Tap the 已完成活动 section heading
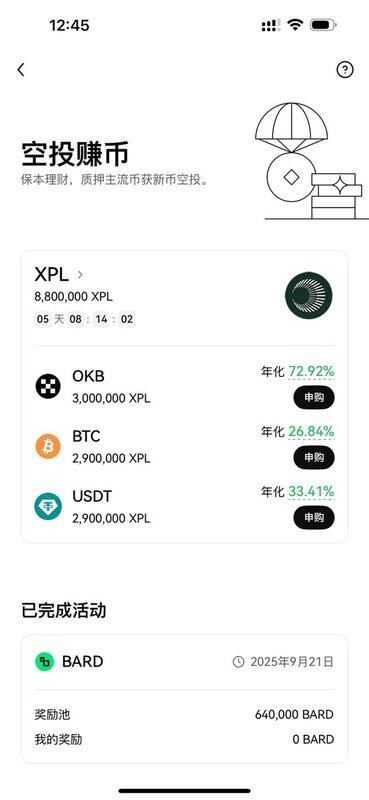 (x=64, y=610)
